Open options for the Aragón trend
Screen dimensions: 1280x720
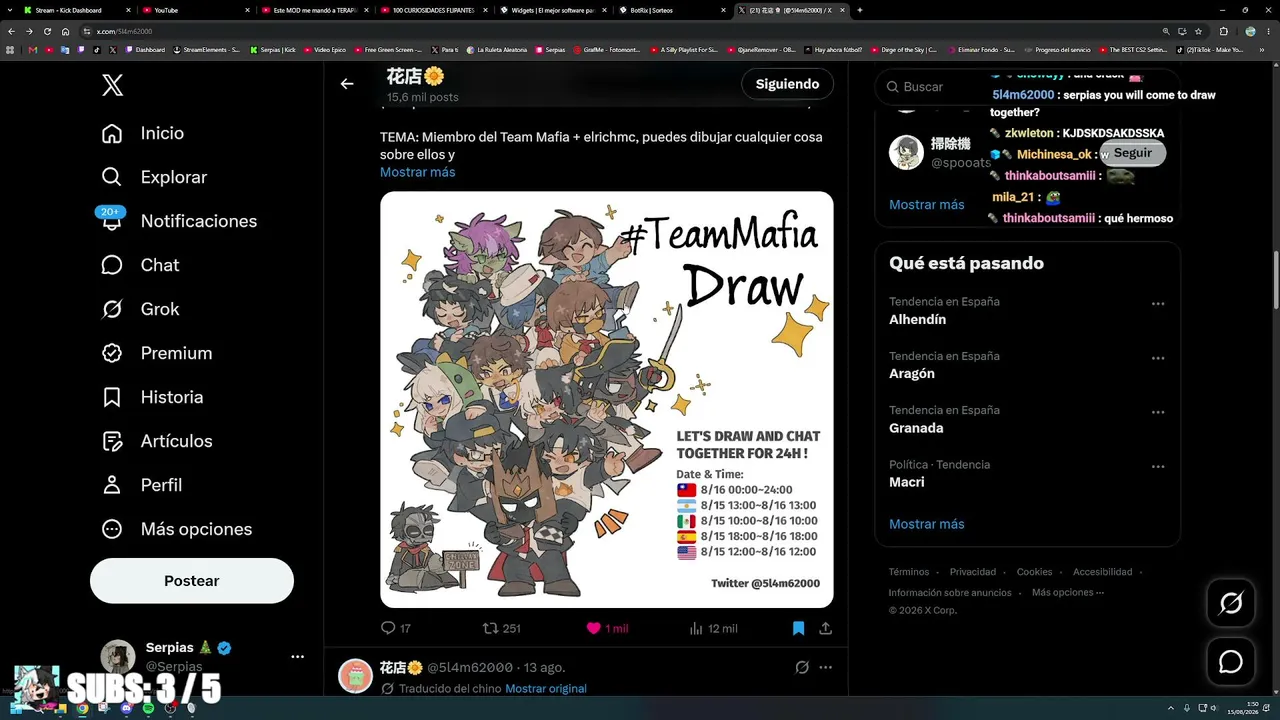1158,358
